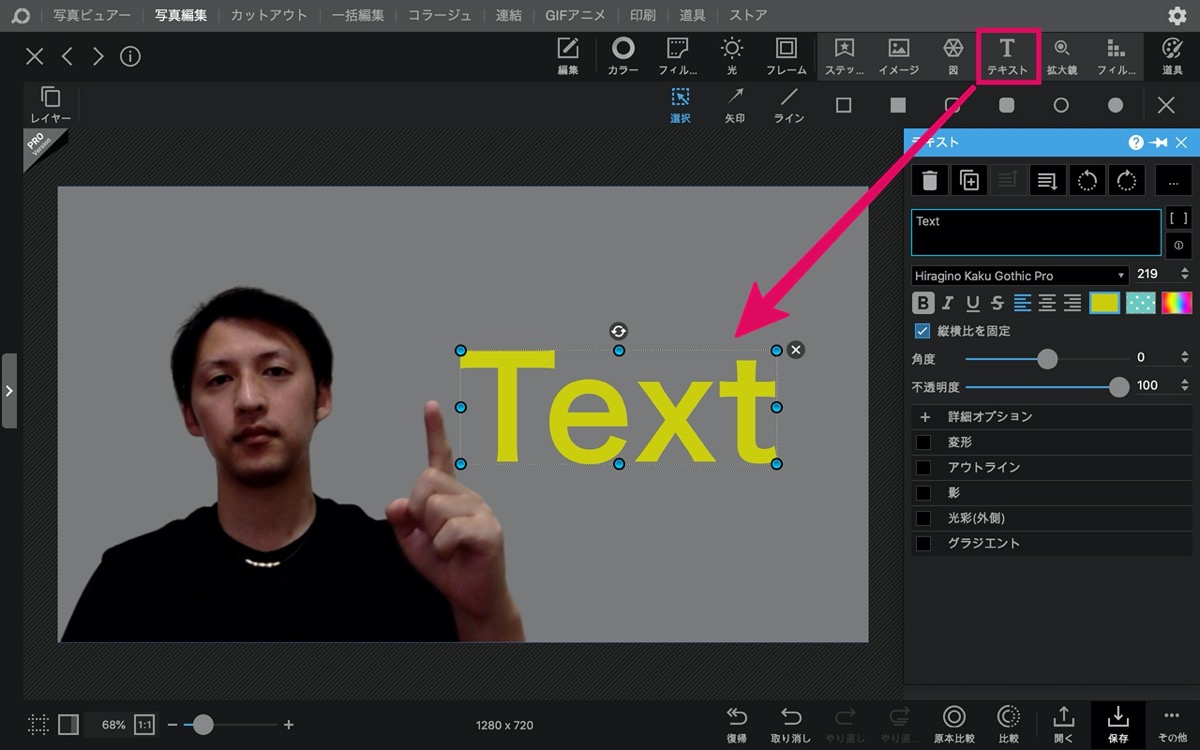1200x750 pixels.
Task: Click the Text content input field
Action: coord(1036,232)
